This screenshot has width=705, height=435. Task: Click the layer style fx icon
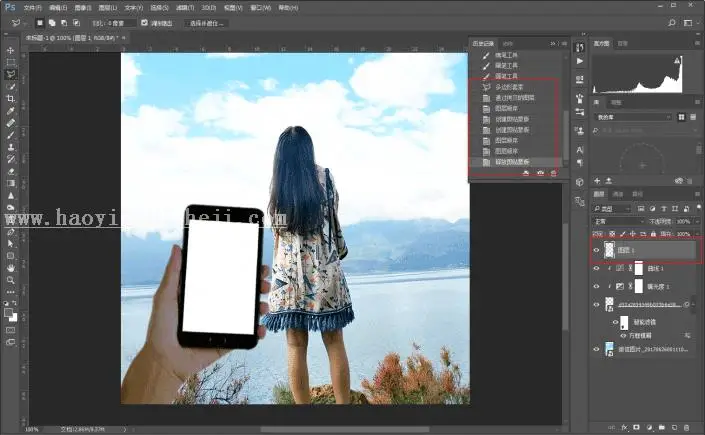pos(625,427)
